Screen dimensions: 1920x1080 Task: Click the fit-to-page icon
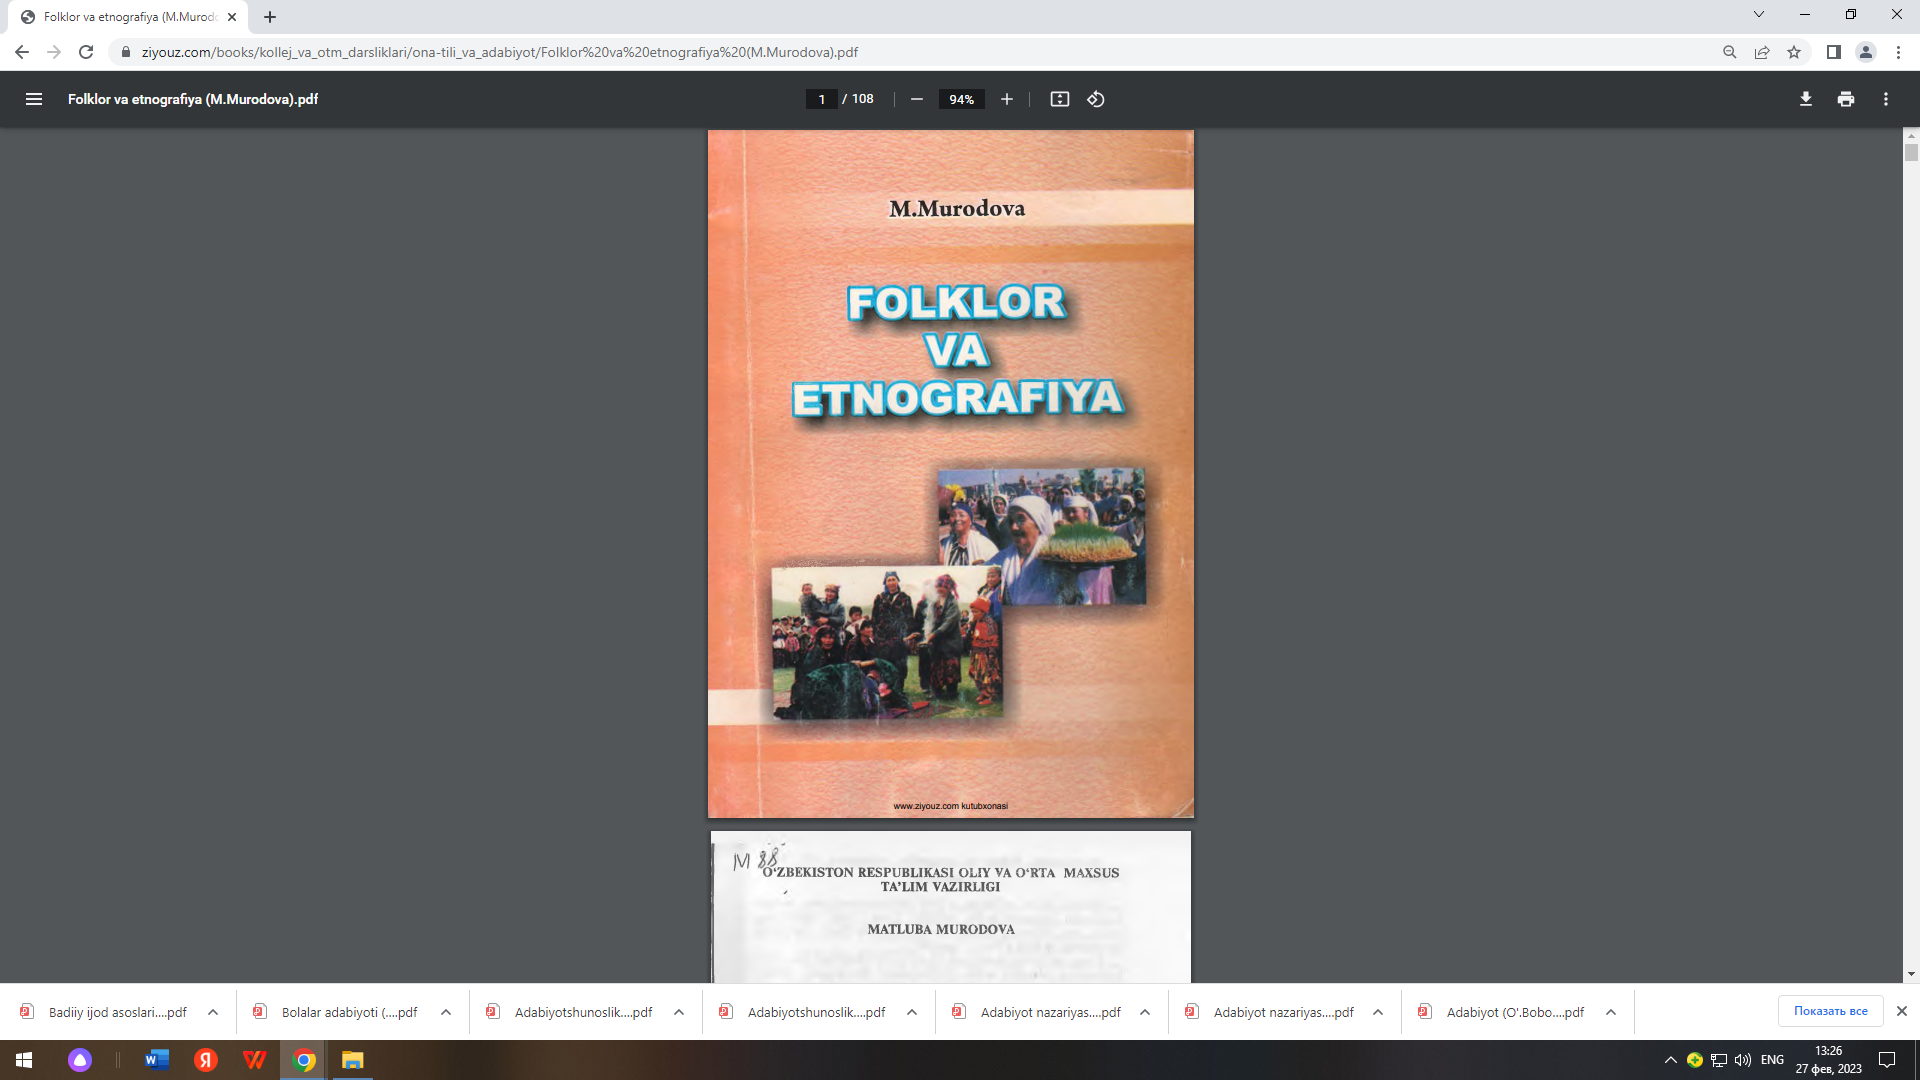(x=1059, y=99)
